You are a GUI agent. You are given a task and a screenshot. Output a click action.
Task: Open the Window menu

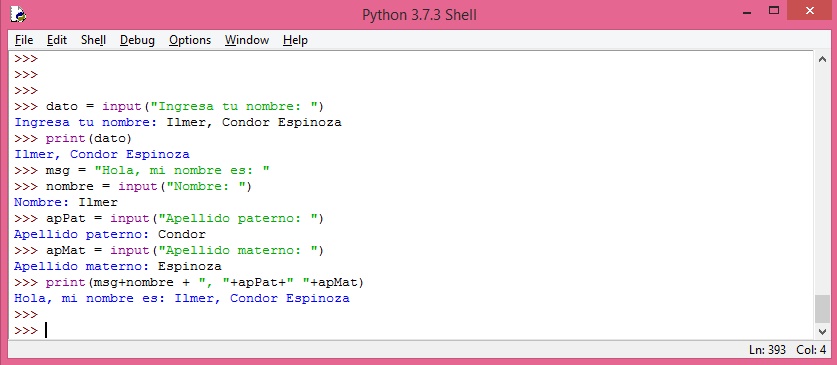click(x=247, y=40)
